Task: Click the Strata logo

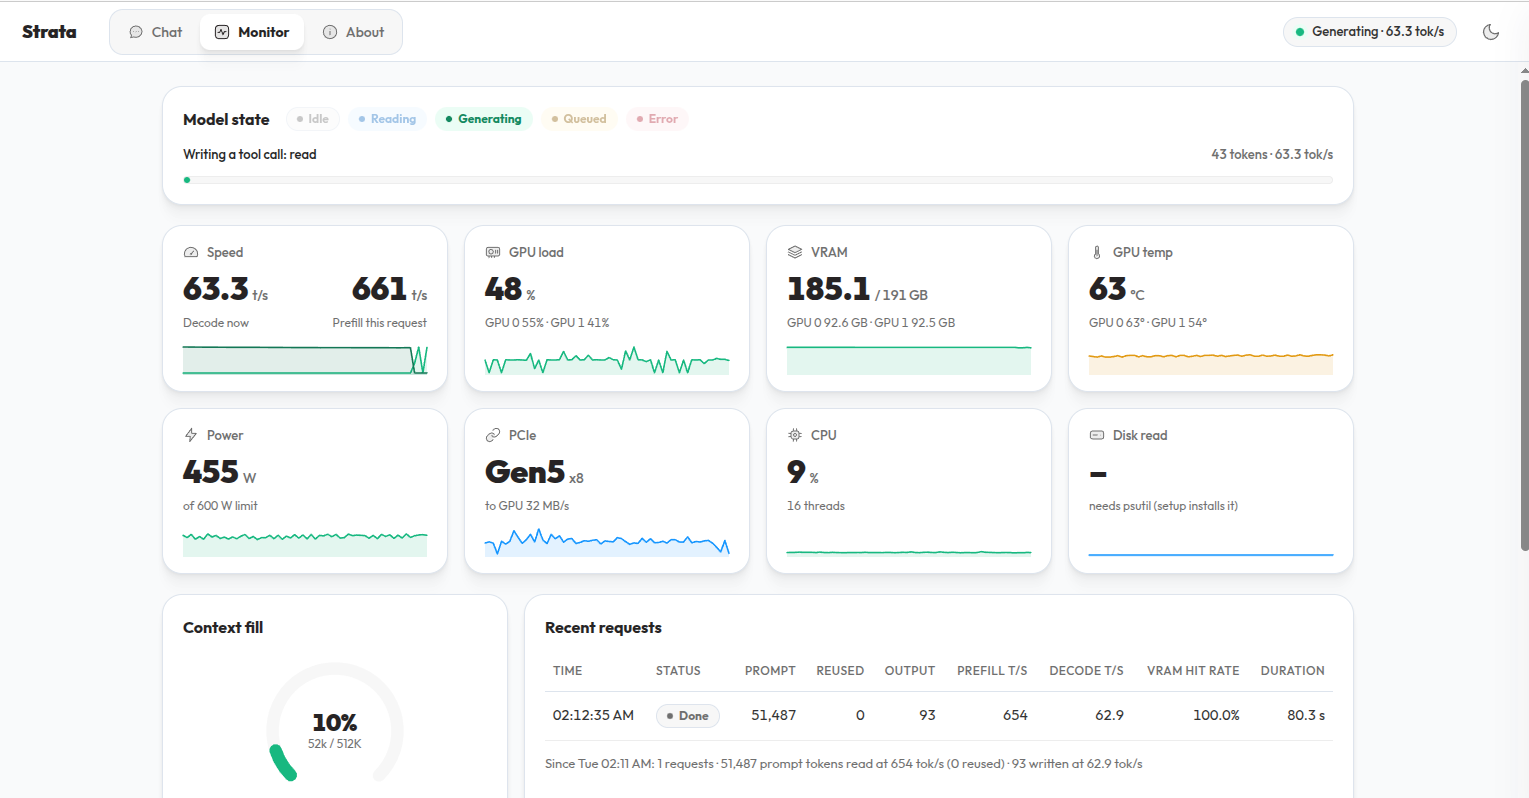Action: (x=50, y=32)
